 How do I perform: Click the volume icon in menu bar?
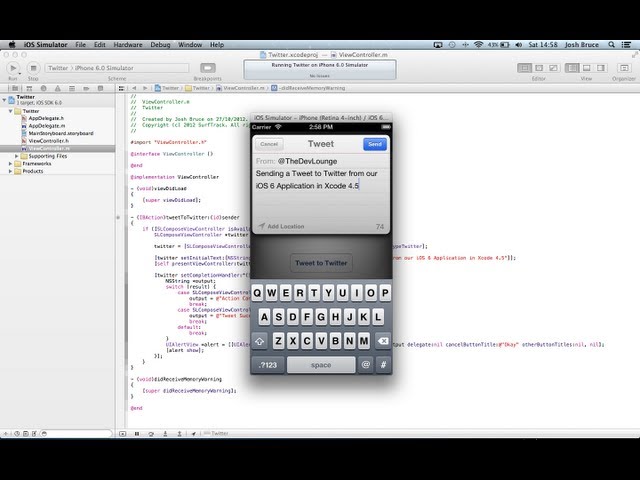click(518, 45)
